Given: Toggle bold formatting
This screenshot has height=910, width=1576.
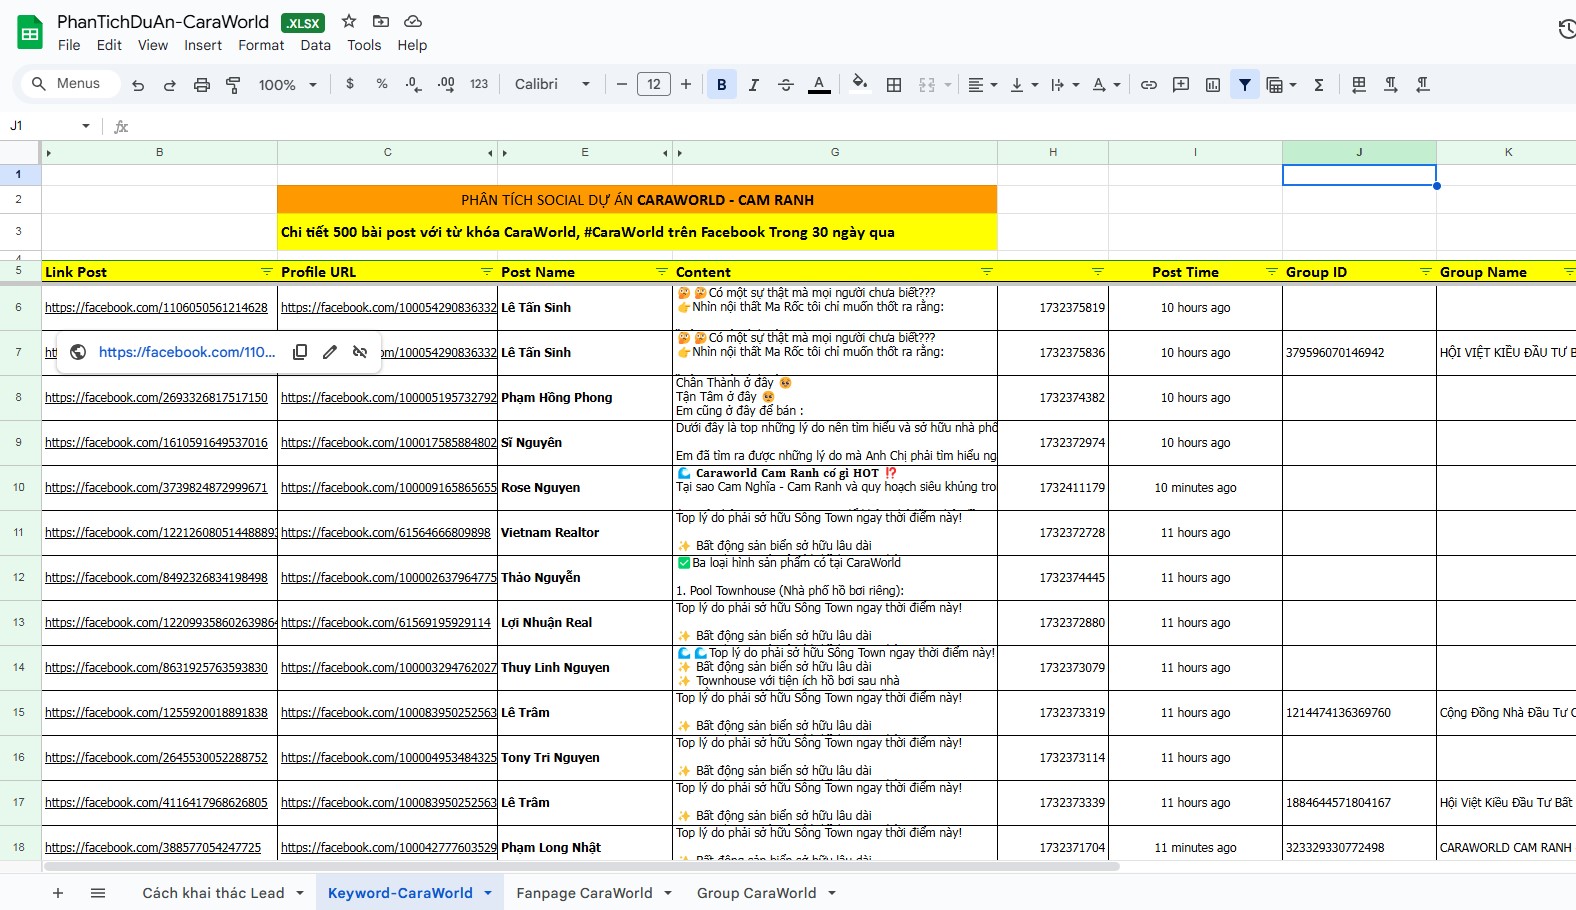Looking at the screenshot, I should (x=722, y=85).
